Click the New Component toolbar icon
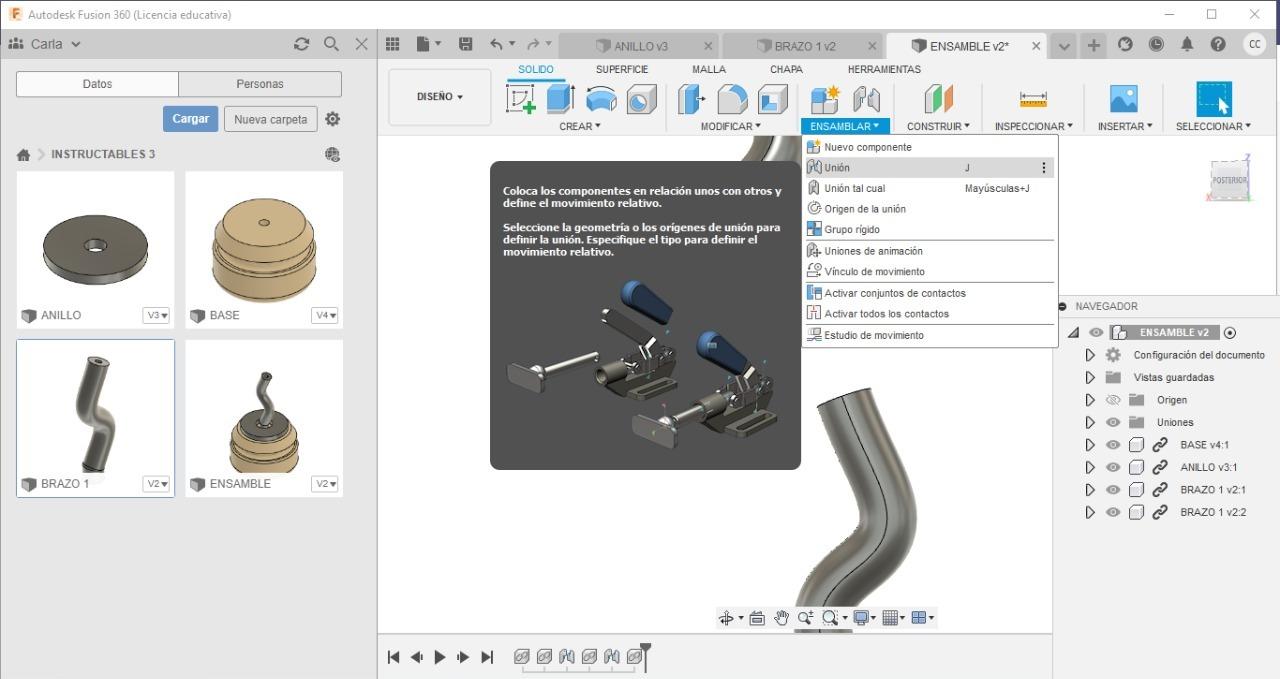 [825, 98]
